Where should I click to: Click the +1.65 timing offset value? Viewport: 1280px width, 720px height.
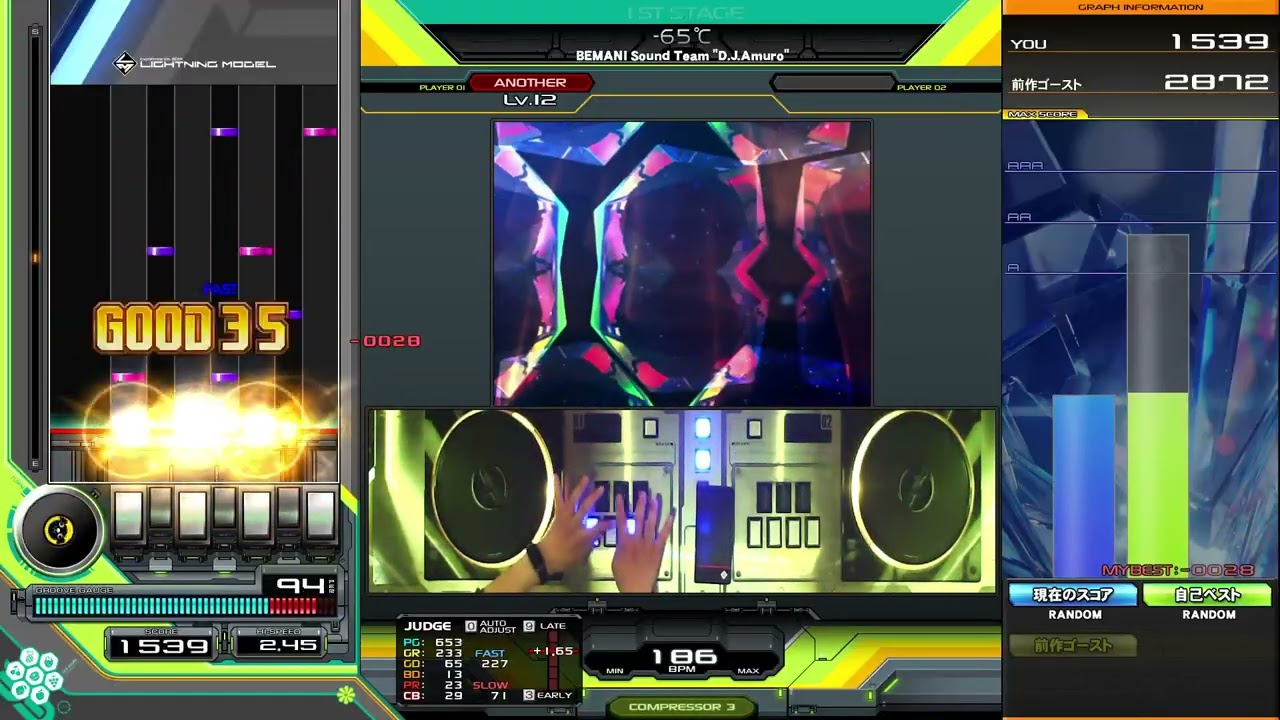click(x=553, y=651)
